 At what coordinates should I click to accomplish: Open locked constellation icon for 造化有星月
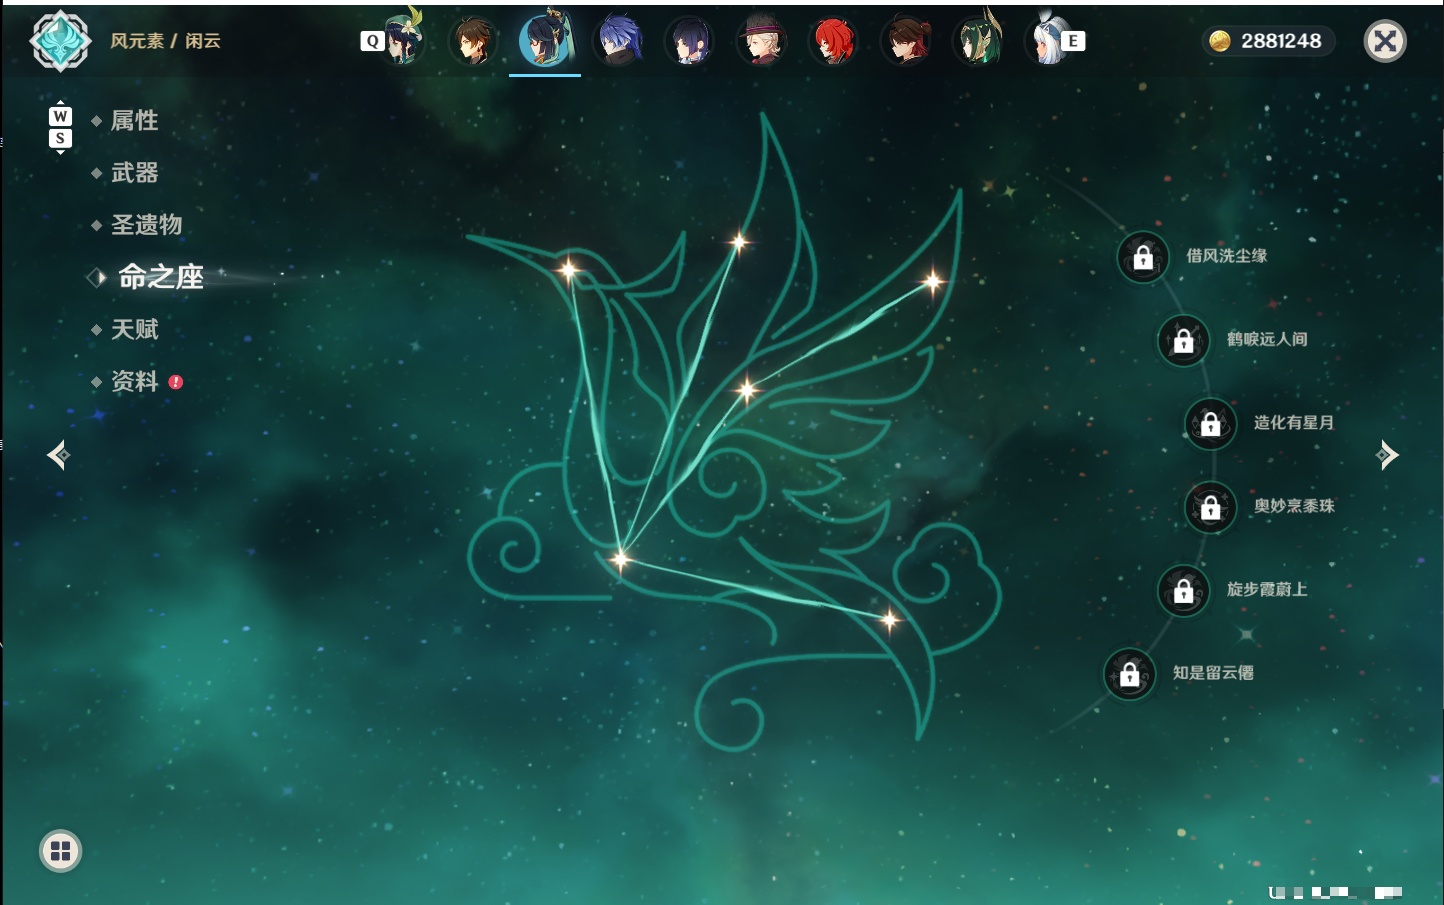pos(1211,424)
